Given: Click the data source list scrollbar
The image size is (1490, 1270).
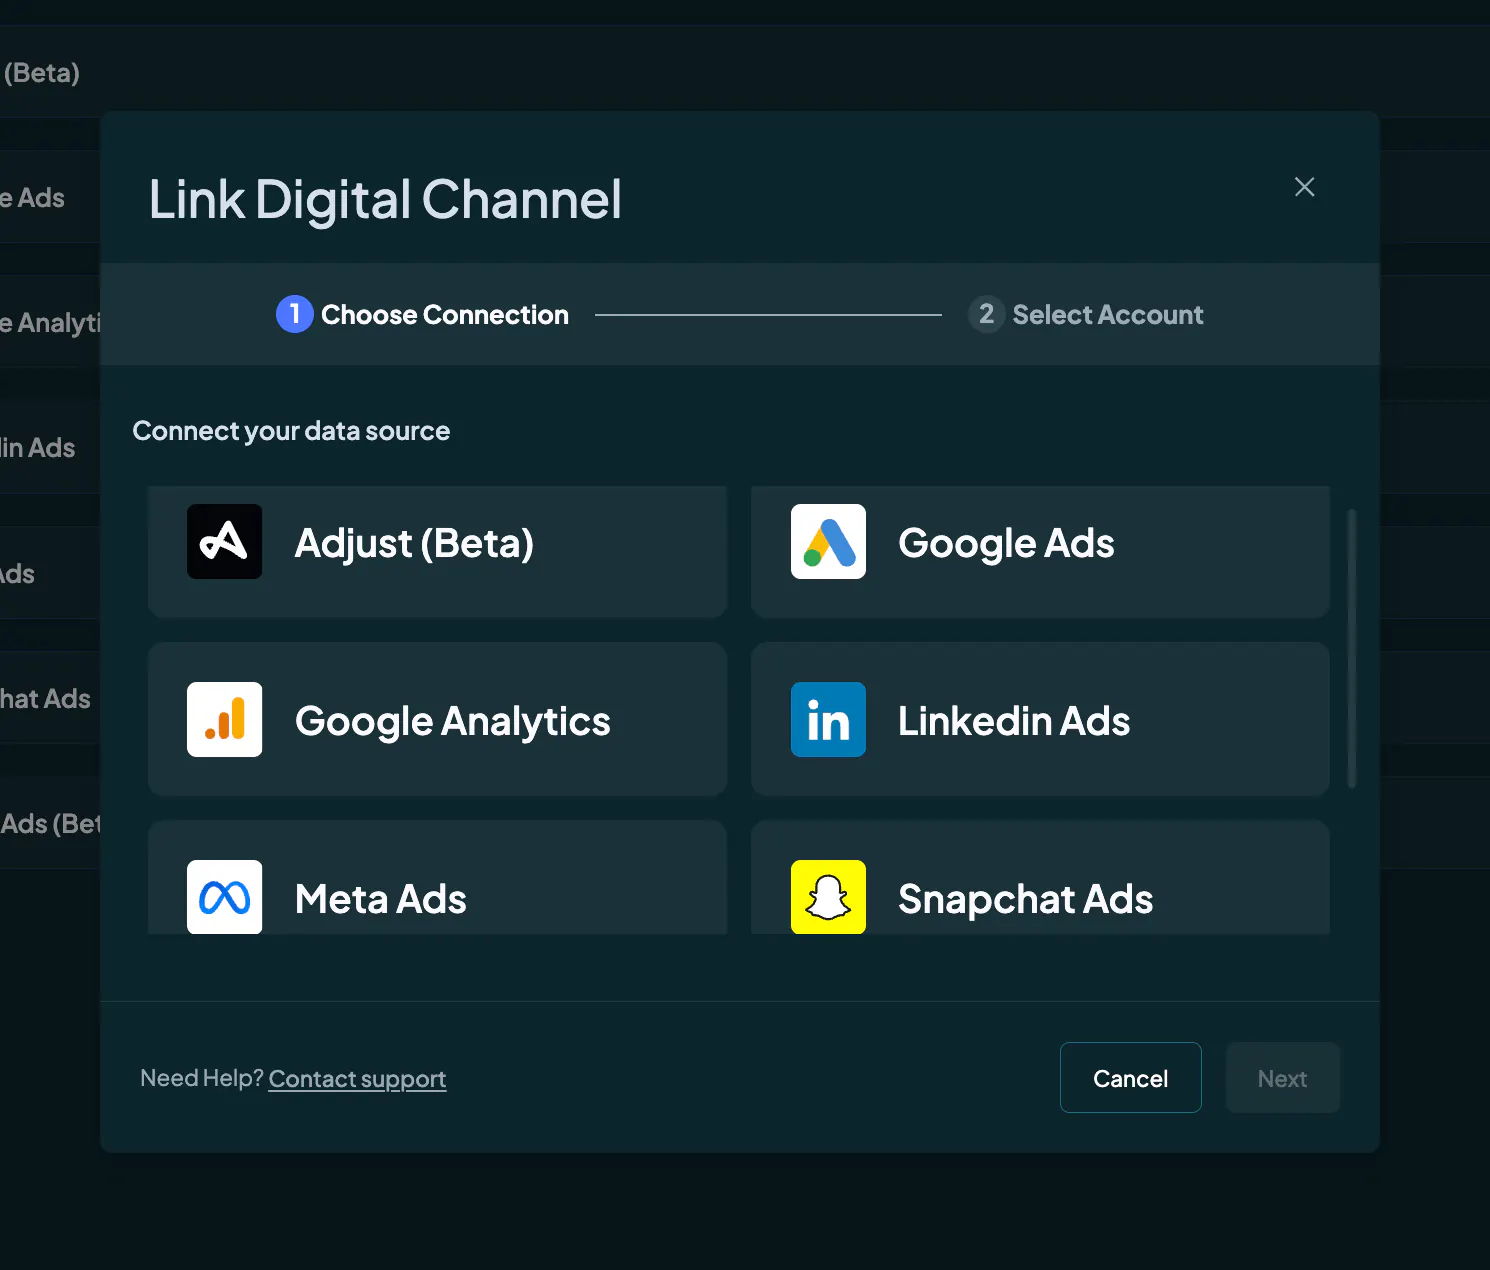Looking at the screenshot, I should 1352,649.
